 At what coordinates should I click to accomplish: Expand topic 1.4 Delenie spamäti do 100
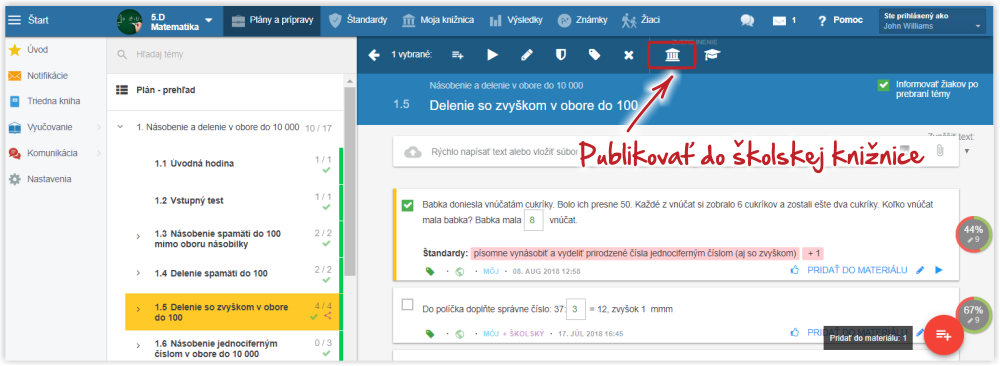[x=138, y=274]
